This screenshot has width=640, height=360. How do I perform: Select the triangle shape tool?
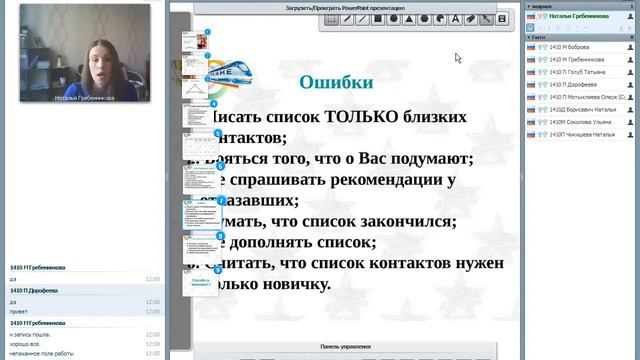click(409, 19)
